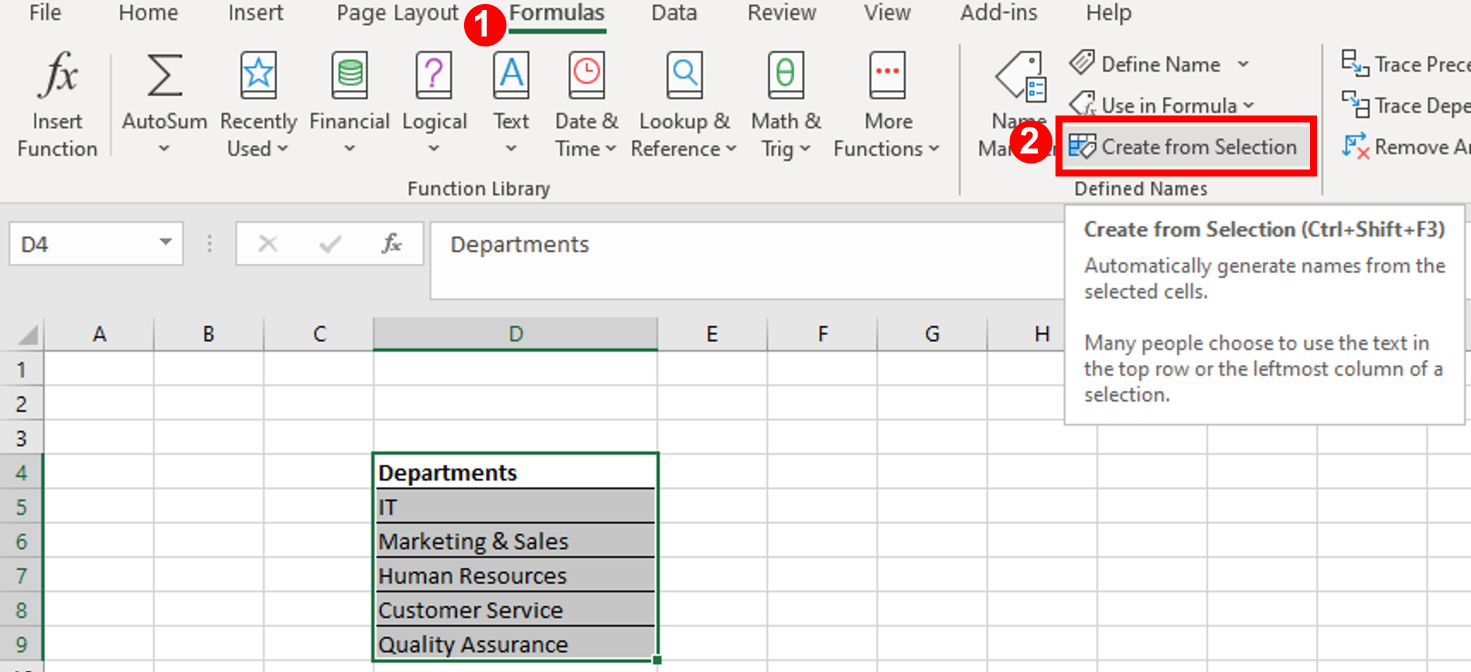Expand the AutoSum dropdown arrow
1471x672 pixels.
164,150
